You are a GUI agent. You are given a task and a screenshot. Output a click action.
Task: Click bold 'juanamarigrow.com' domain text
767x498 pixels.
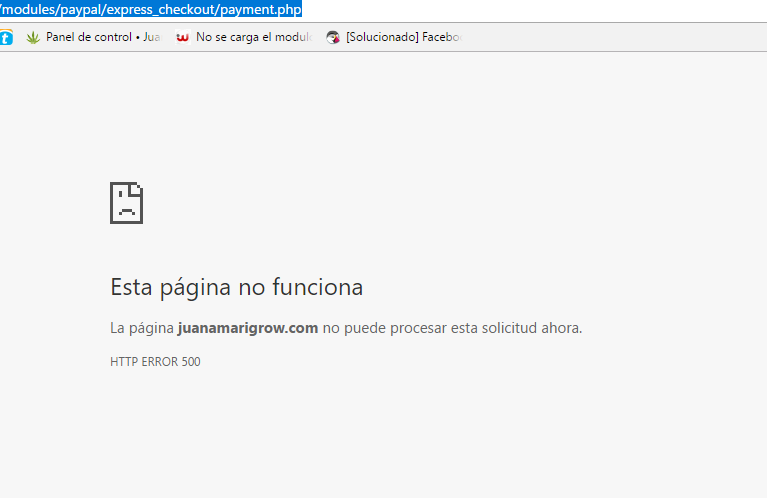pyautogui.click(x=248, y=328)
